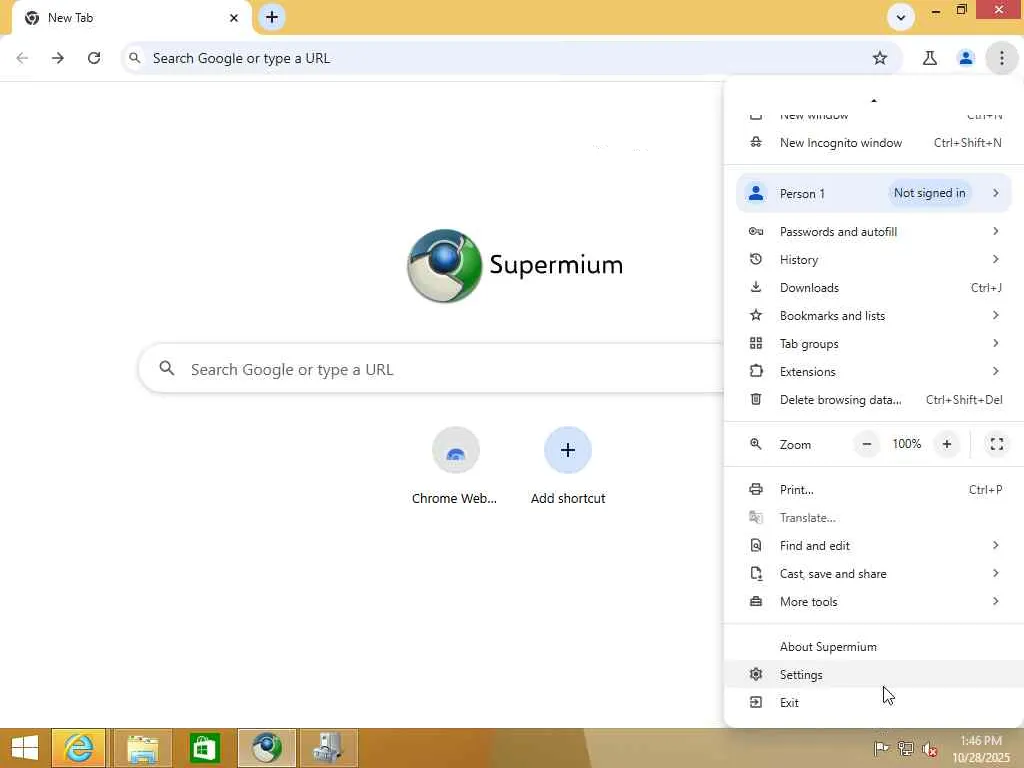Viewport: 1024px width, 768px height.
Task: Click the center Google search box
Action: click(431, 369)
